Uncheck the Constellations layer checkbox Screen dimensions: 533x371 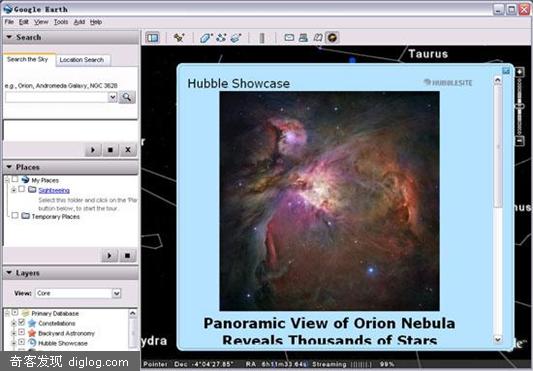(21, 322)
